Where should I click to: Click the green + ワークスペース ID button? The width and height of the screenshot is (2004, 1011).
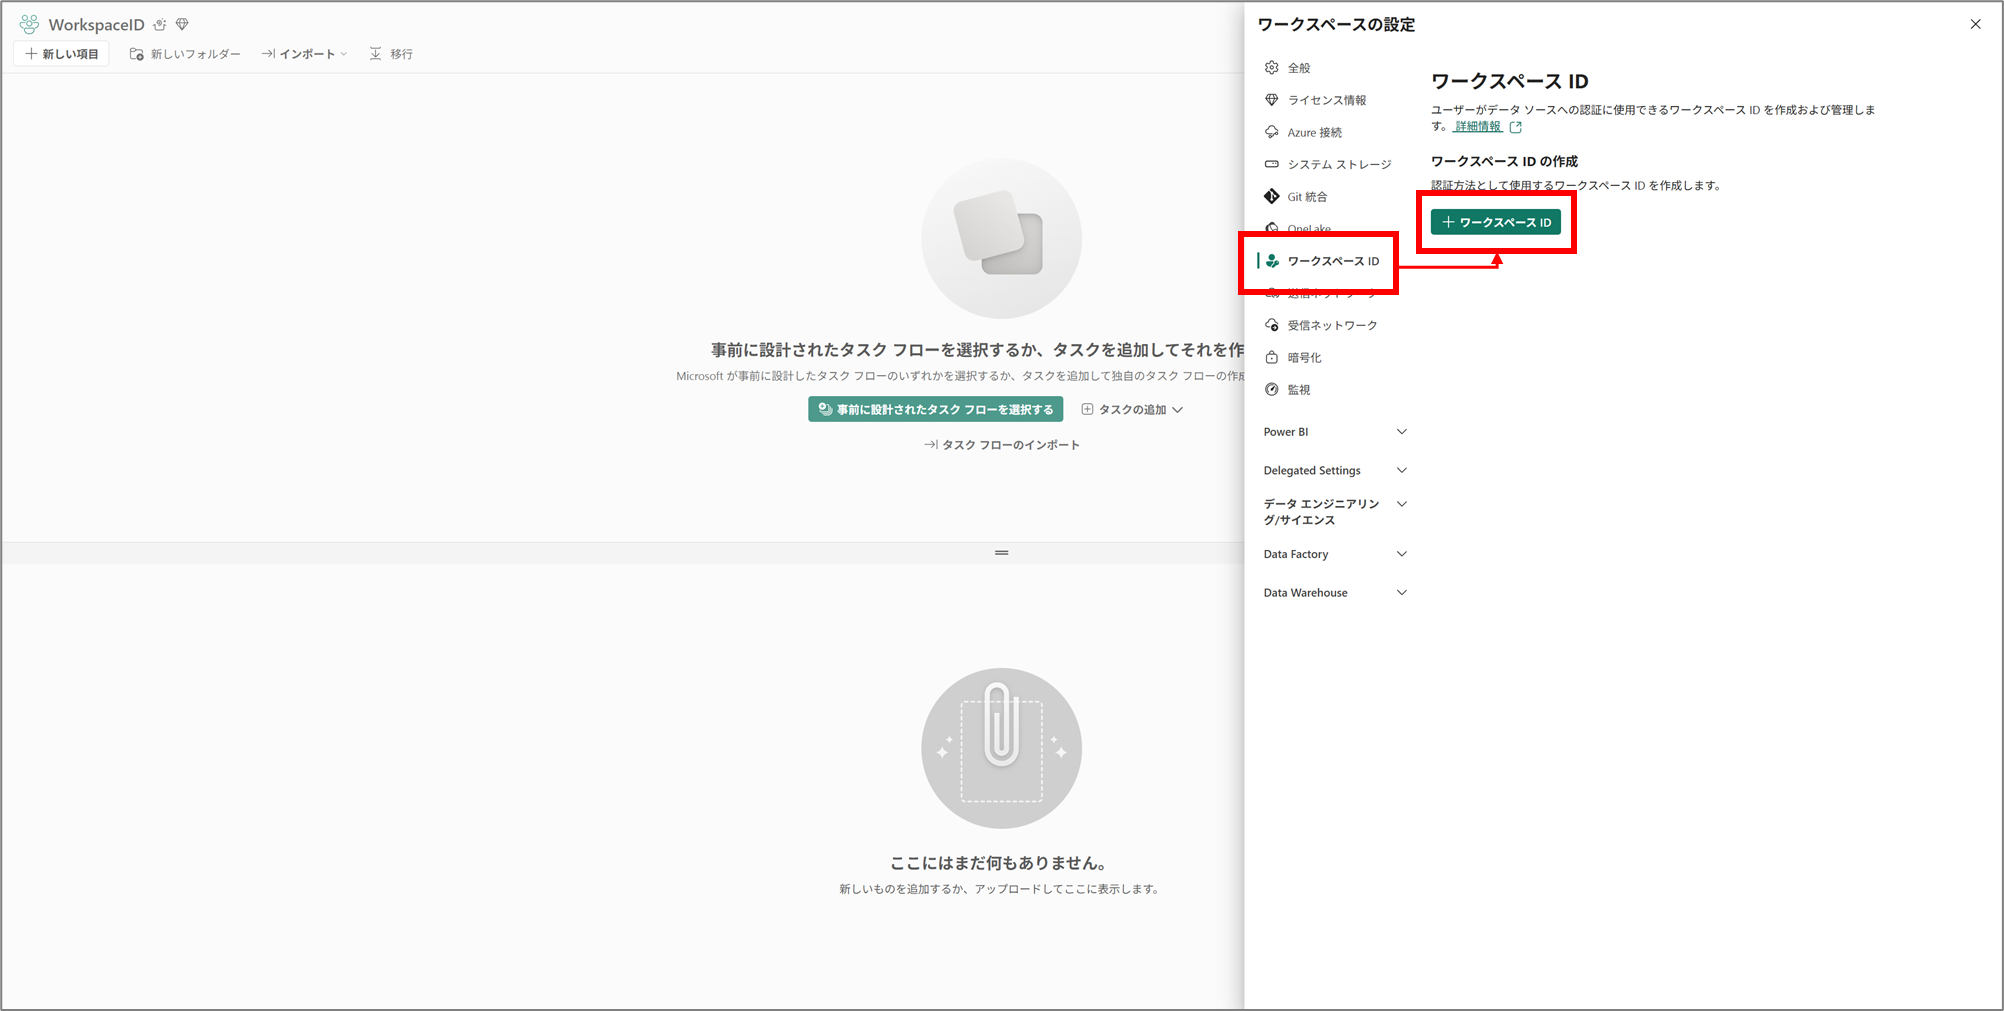(x=1495, y=222)
